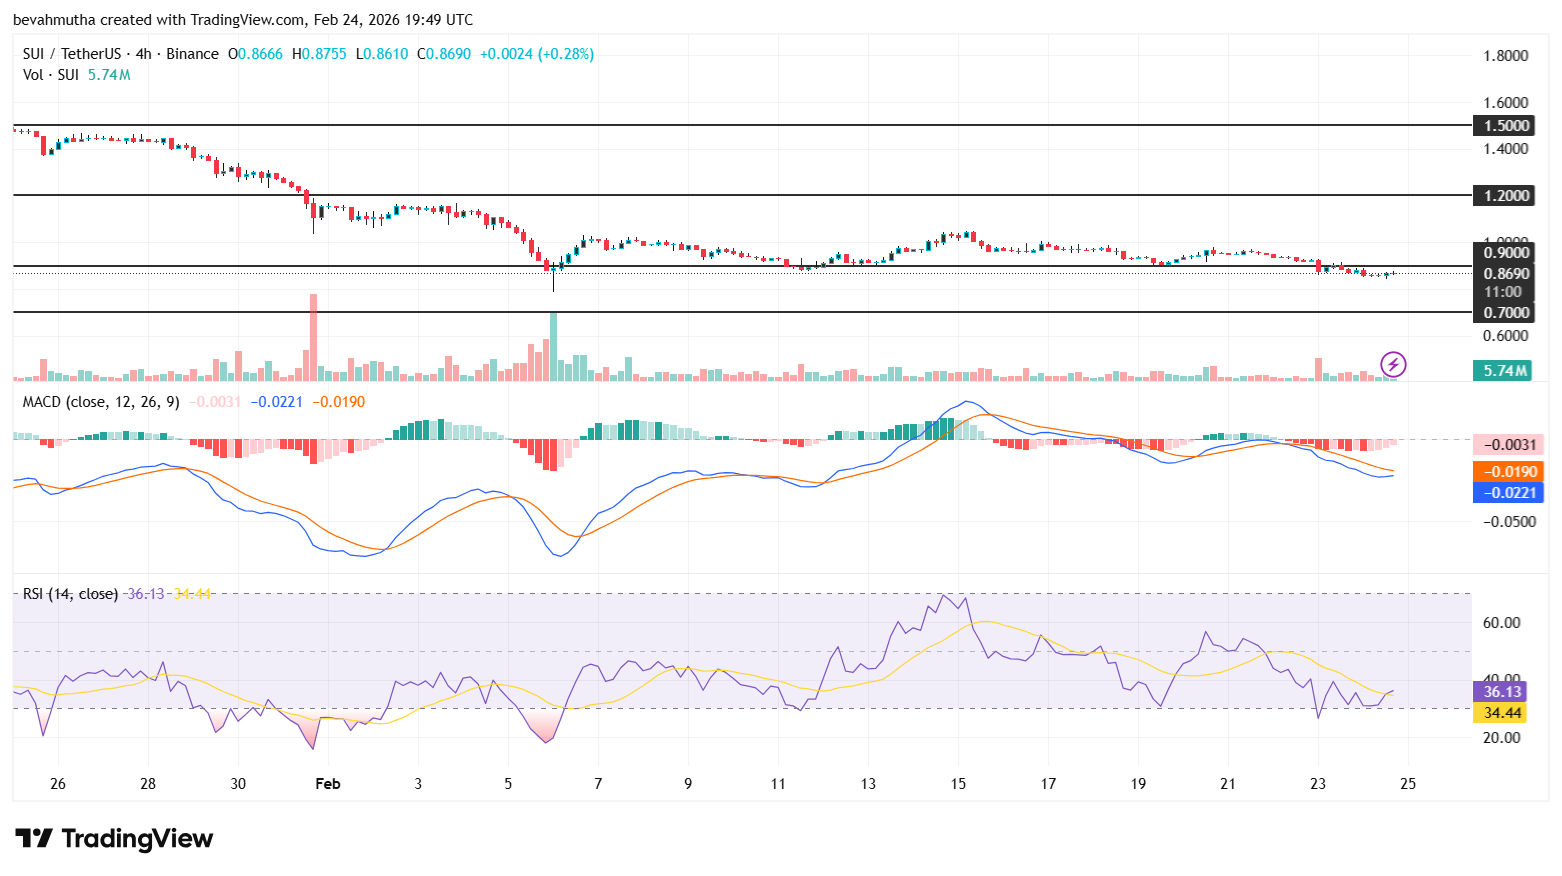
Task: Click the 1.5000 horizontal level price label
Action: coord(1504,125)
